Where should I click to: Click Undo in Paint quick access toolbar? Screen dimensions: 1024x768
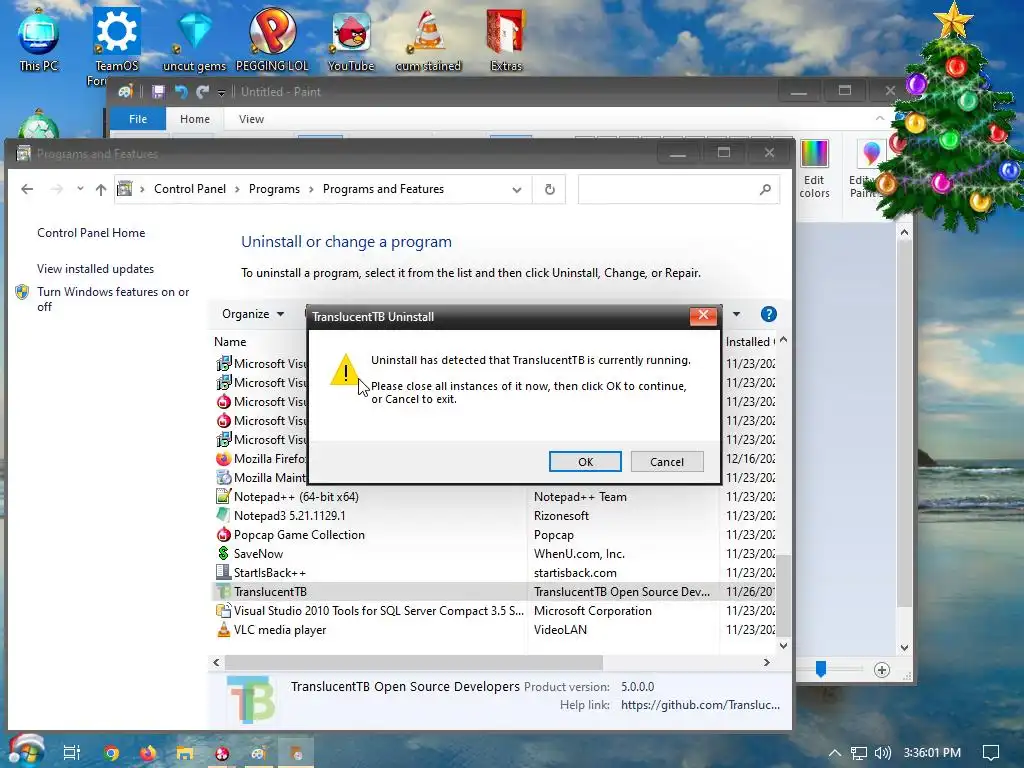coord(181,92)
